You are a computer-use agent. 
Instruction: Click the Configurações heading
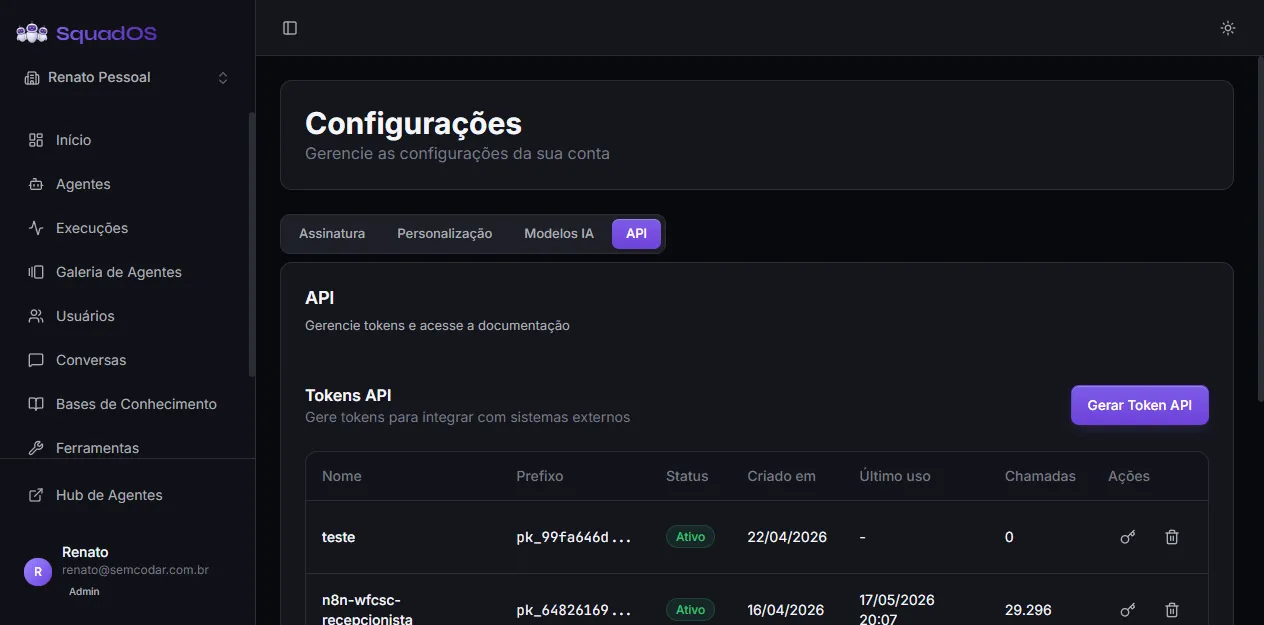click(x=413, y=123)
